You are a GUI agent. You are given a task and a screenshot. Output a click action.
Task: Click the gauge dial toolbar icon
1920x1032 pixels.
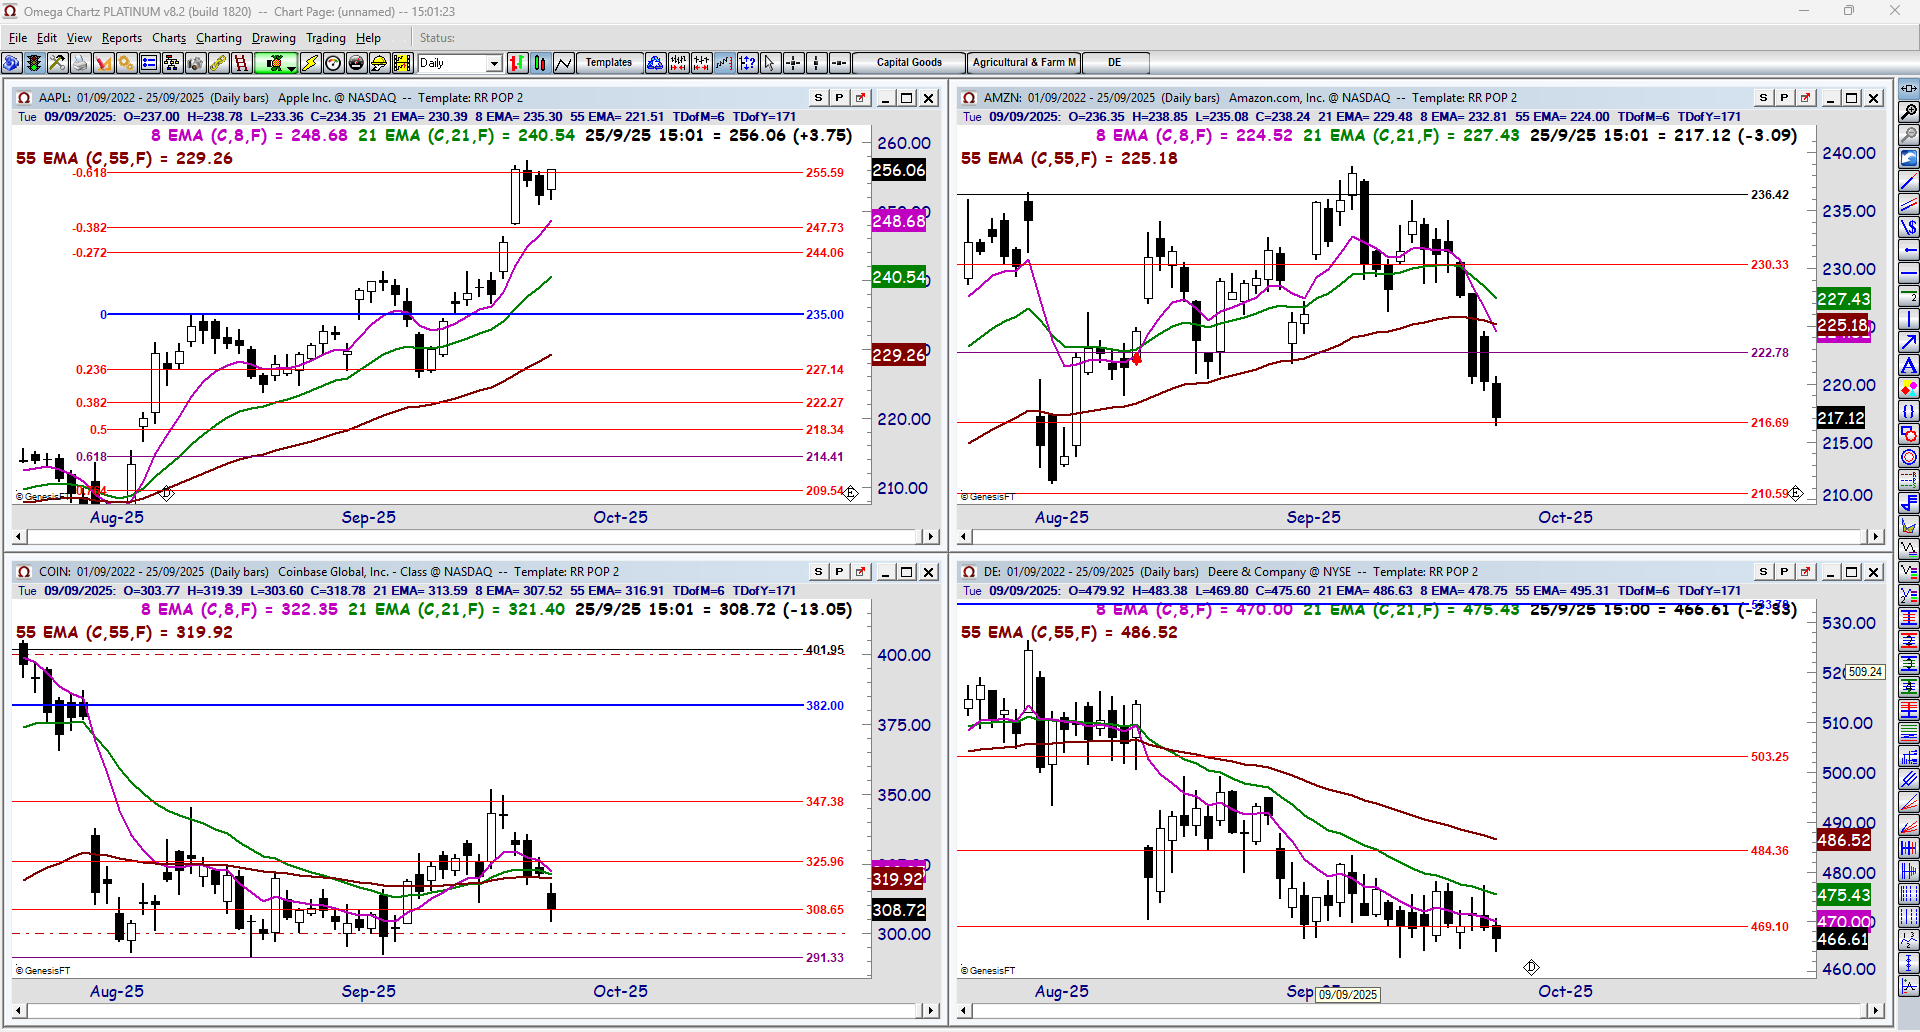pos(333,63)
